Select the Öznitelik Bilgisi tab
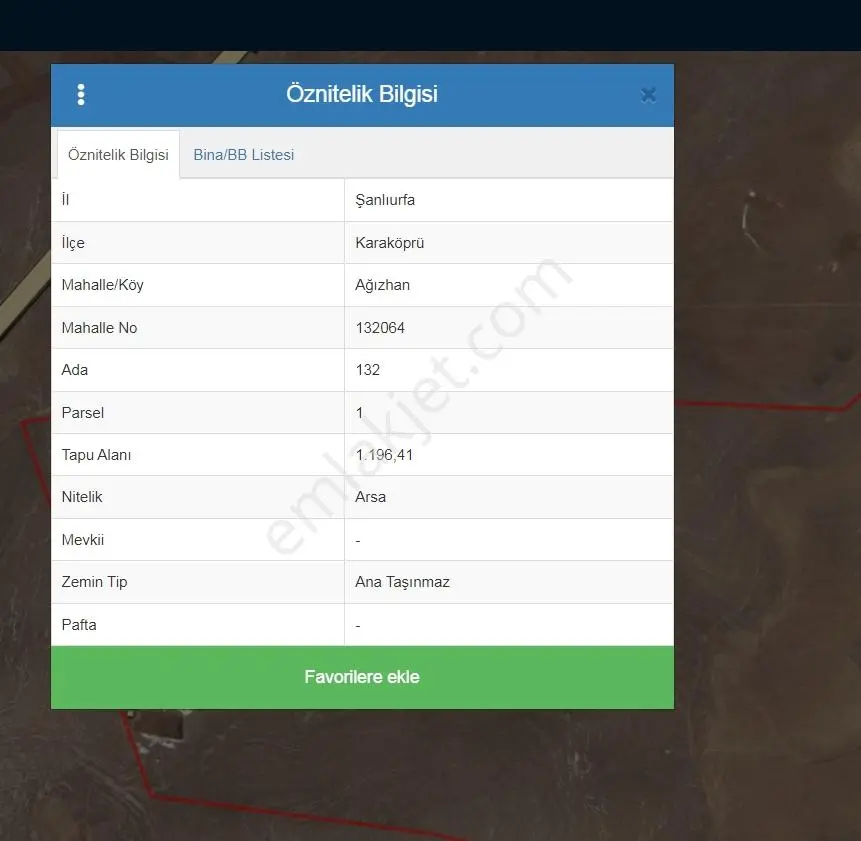The image size is (861, 841). pos(118,155)
